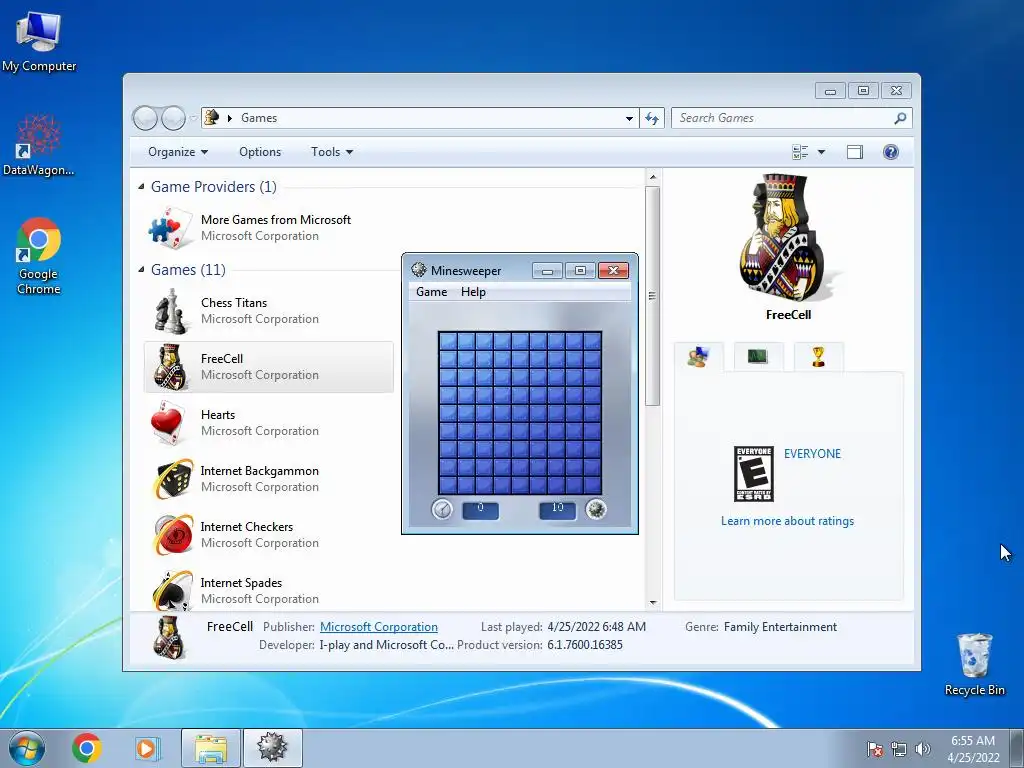Open Internet Backgammon dice icon
Screen dimensions: 1024x768
[172, 479]
